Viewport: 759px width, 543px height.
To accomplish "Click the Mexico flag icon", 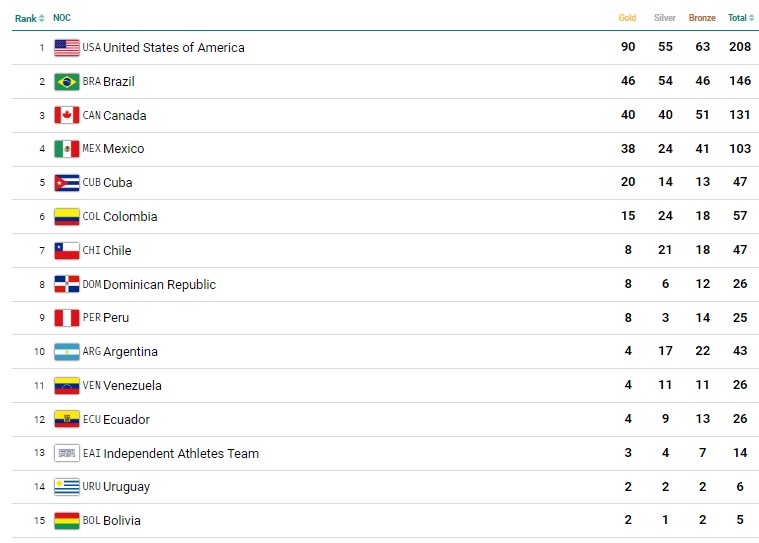I will click(x=67, y=149).
